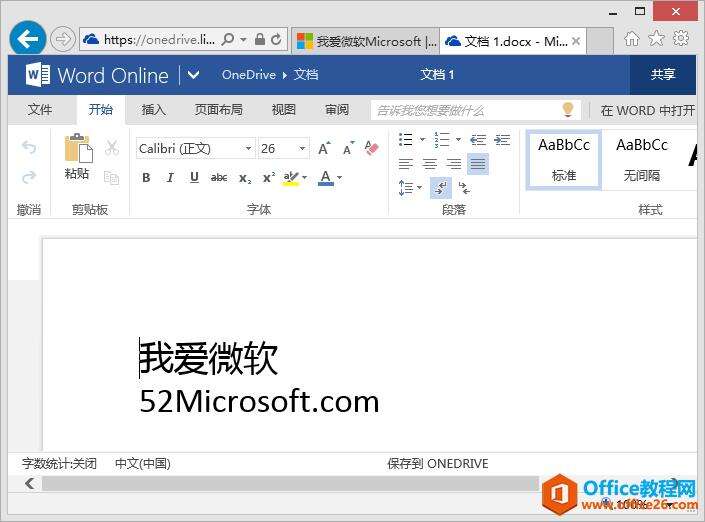Toggle justified text alignment
The image size is (705, 522).
coord(477,164)
